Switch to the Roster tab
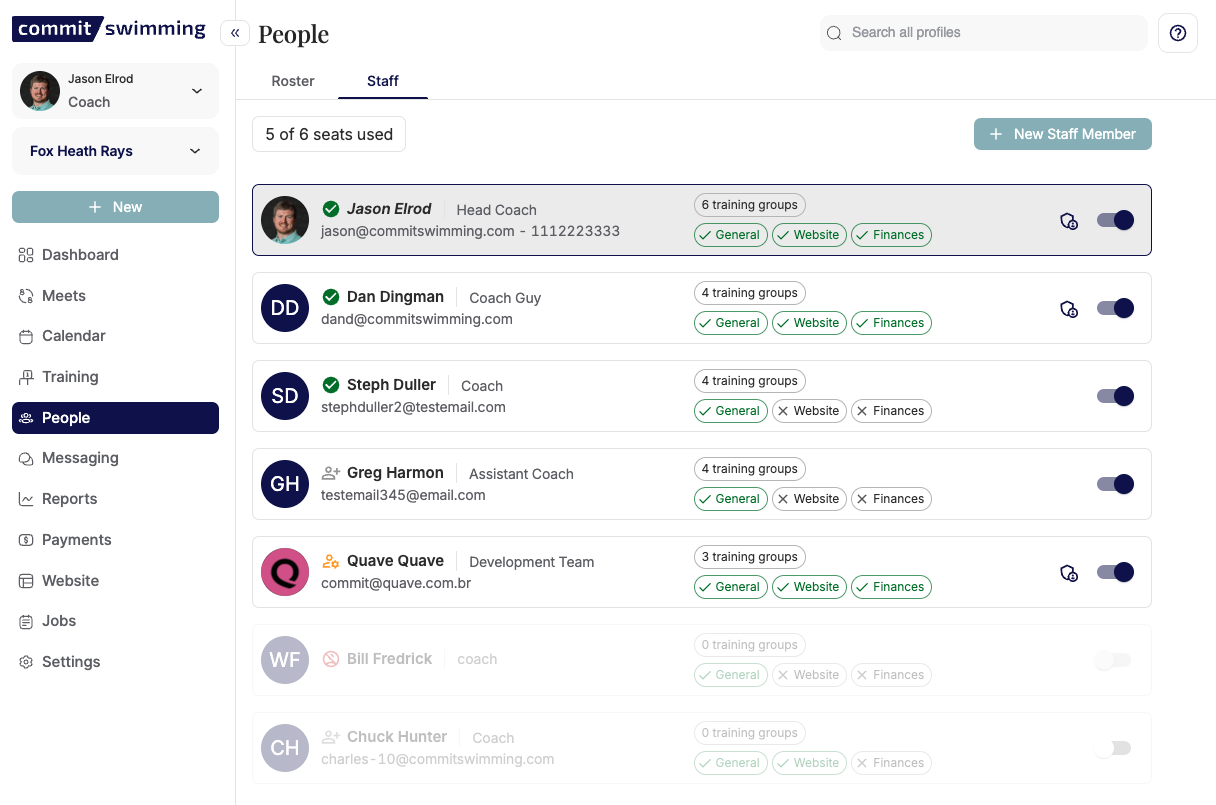1216x805 pixels. tap(293, 81)
